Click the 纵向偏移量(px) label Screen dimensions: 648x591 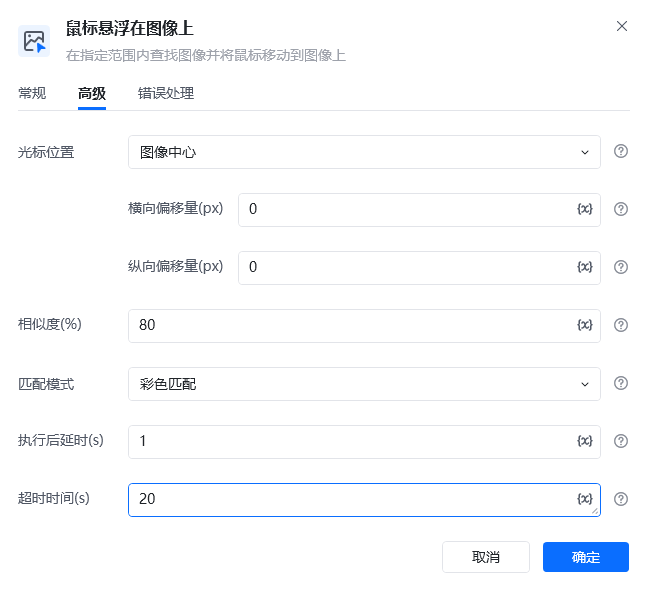[175, 266]
